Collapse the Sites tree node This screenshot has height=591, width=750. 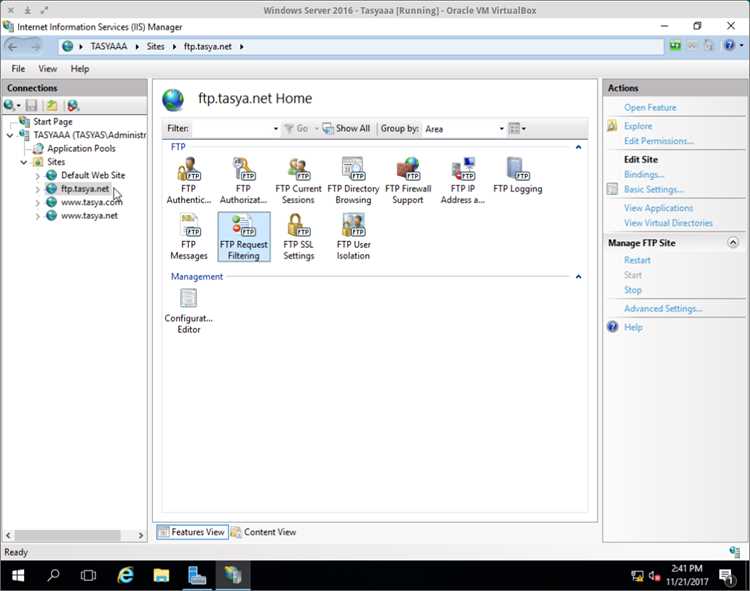point(23,163)
